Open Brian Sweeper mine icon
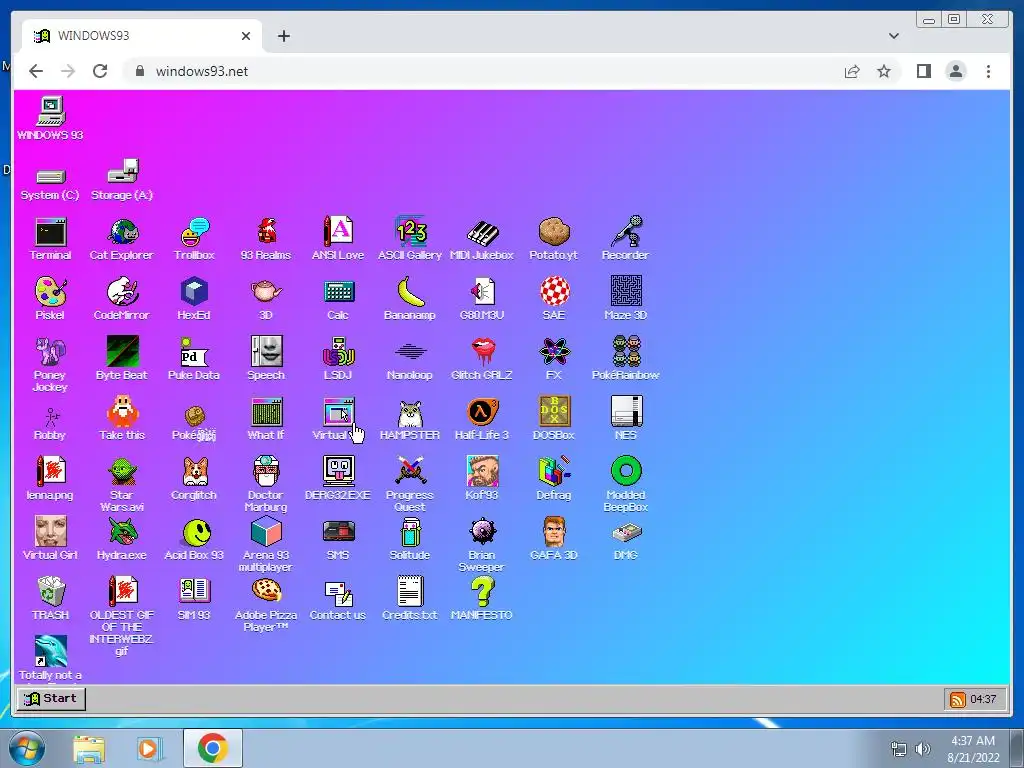 [x=482, y=532]
